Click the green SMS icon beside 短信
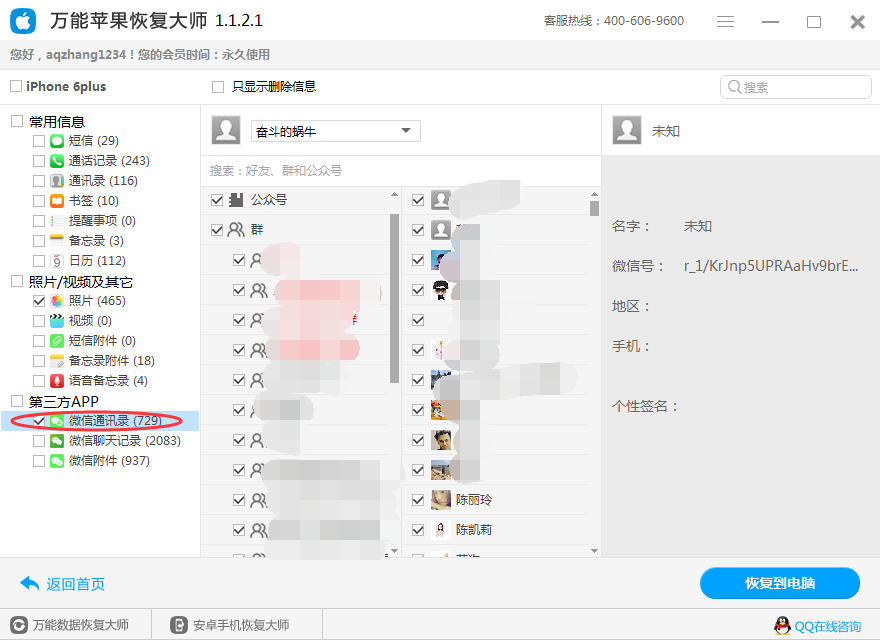 click(57, 141)
